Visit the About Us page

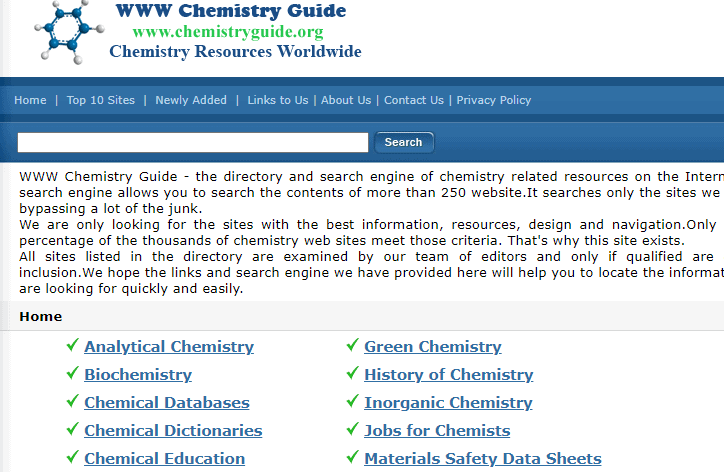click(x=346, y=100)
